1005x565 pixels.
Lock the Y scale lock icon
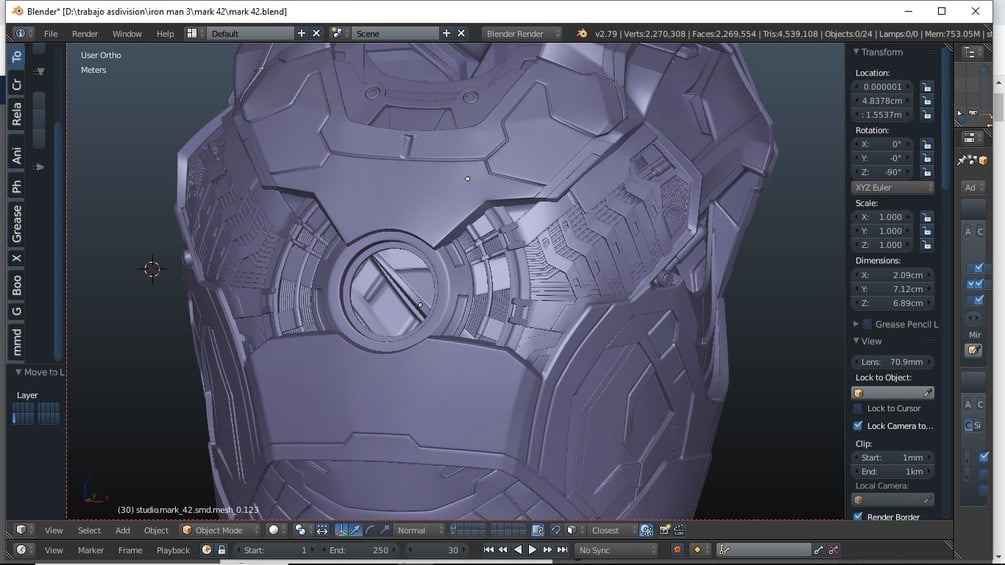pos(927,231)
